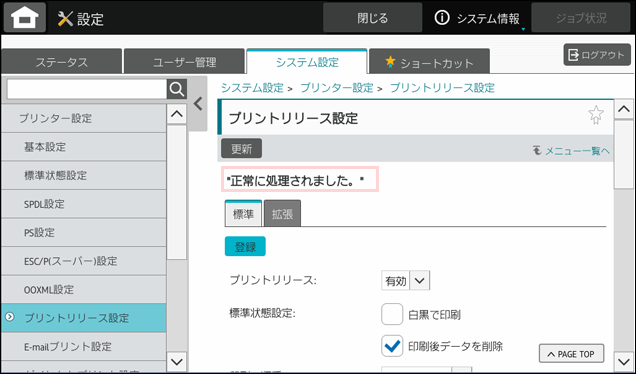Open PS設定 in sidebar
636x374 pixels.
[84, 232]
